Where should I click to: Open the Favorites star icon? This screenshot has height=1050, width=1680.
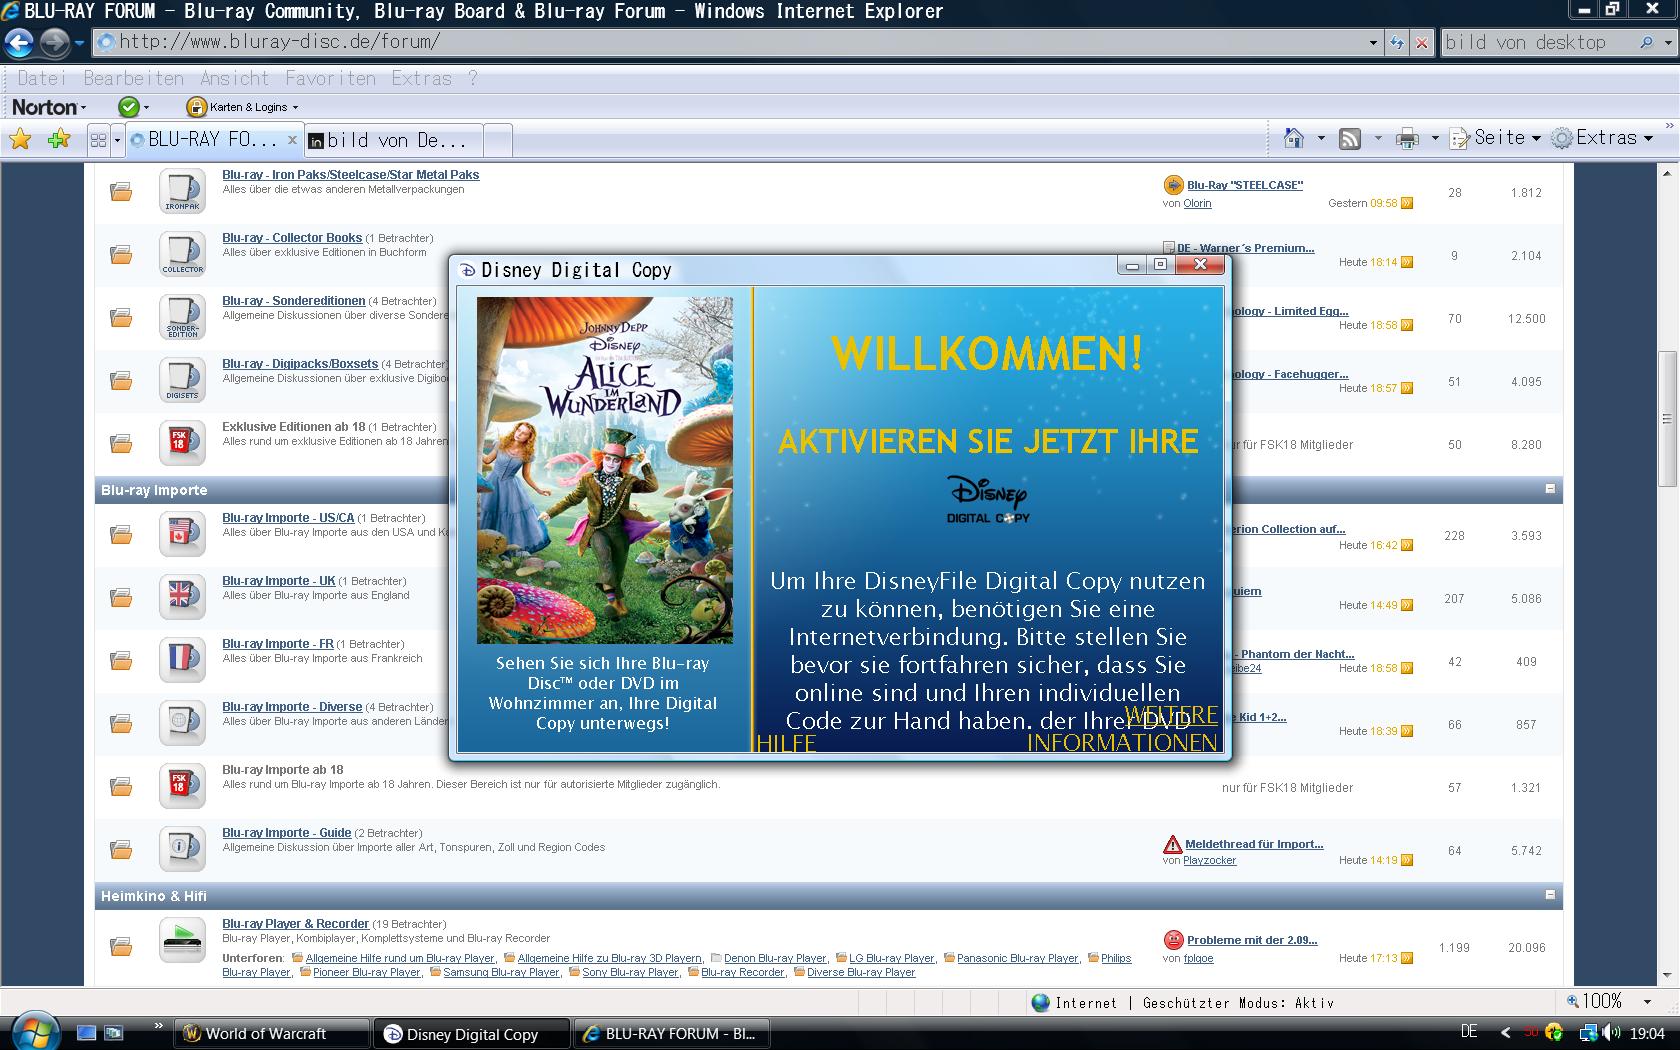point(20,140)
